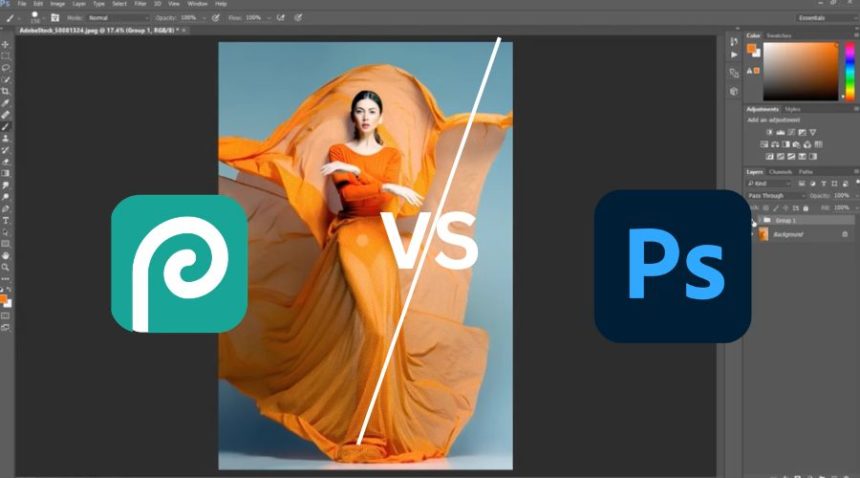
Task: Add a Levels adjustment
Action: 780,132
